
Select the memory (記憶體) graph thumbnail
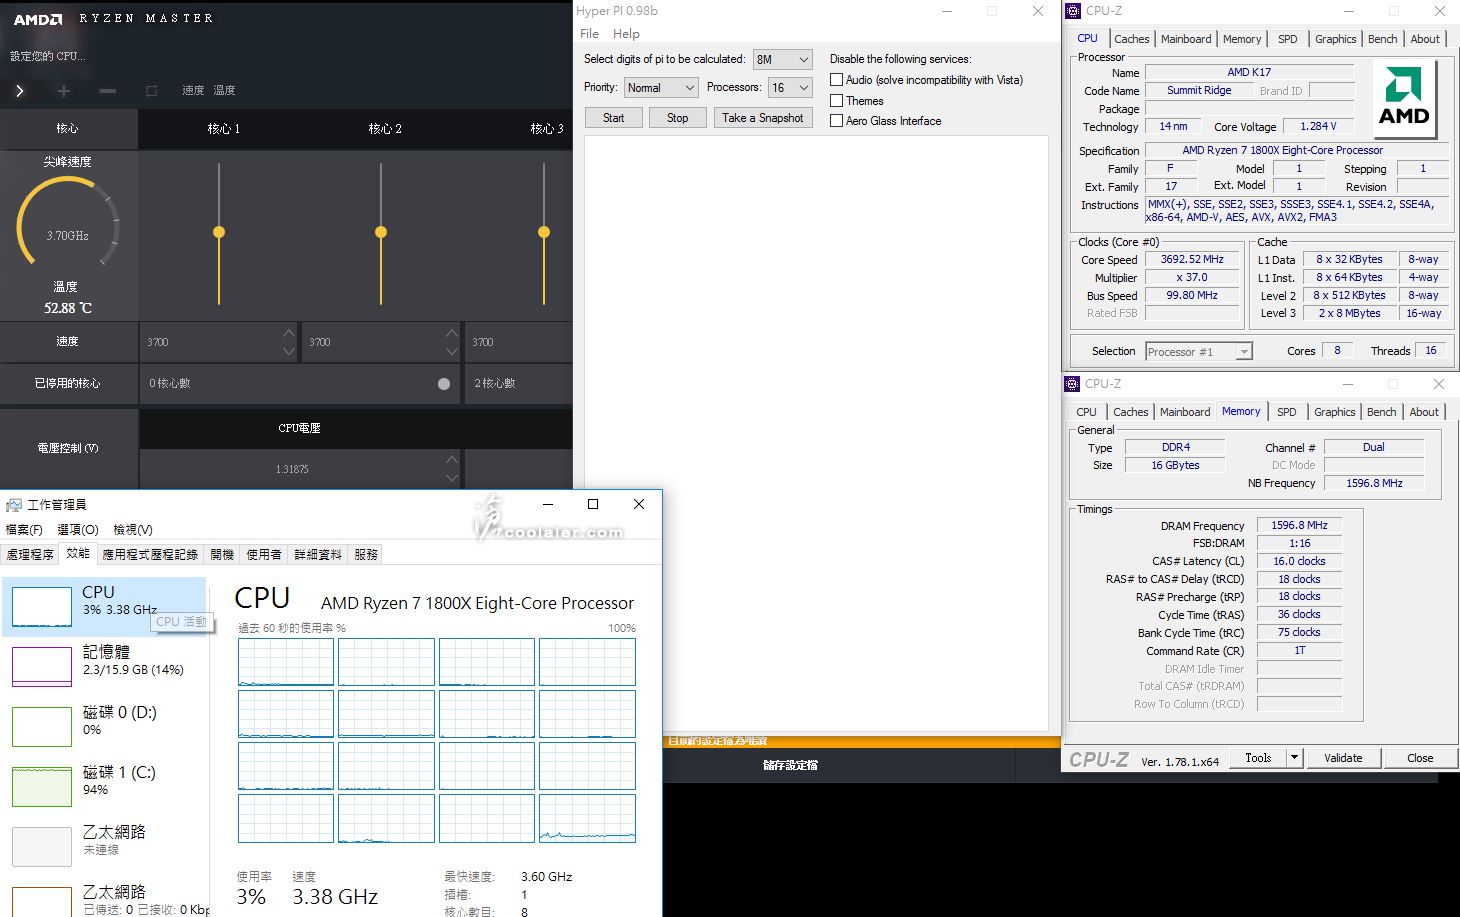(42, 666)
